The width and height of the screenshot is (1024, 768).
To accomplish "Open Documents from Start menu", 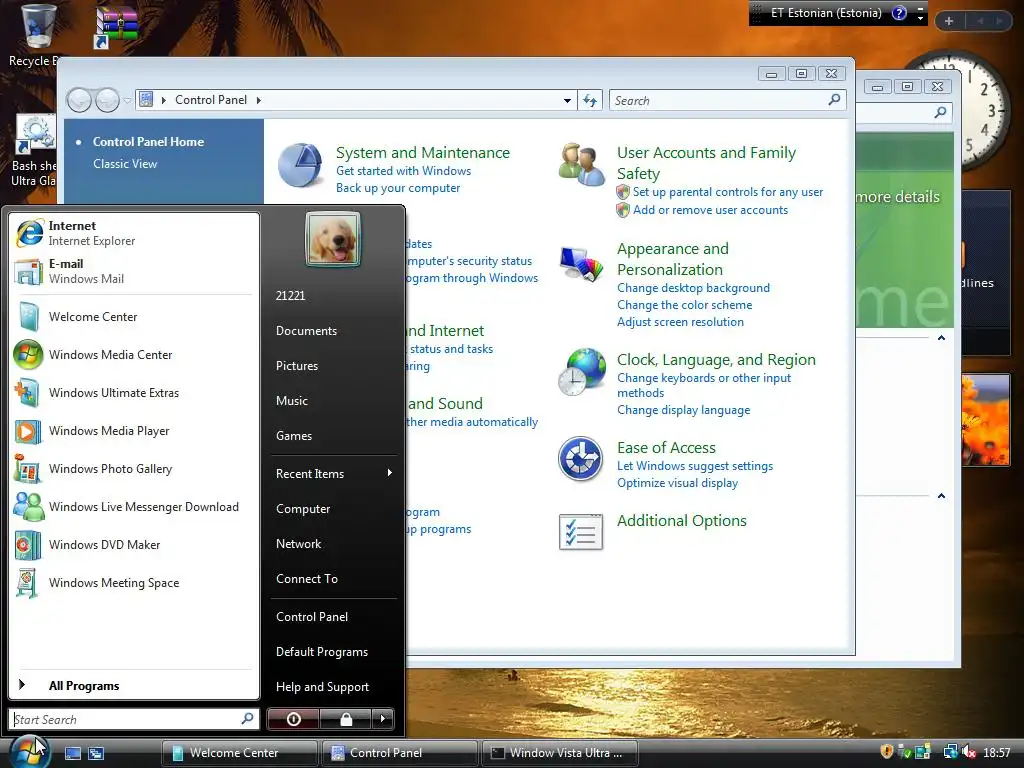I will coord(306,331).
